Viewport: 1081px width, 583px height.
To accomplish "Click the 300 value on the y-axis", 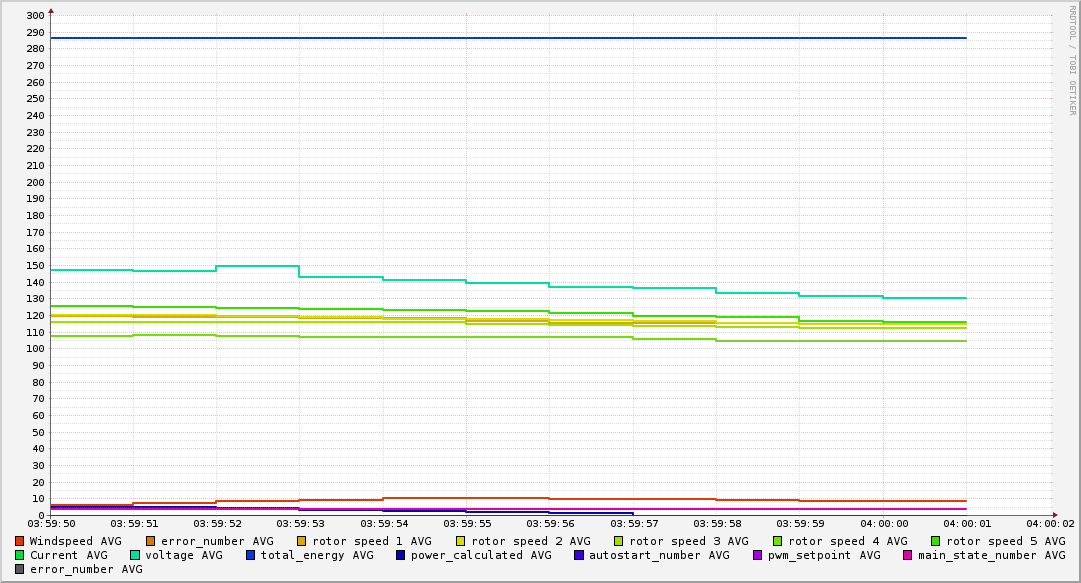I will tap(34, 16).
